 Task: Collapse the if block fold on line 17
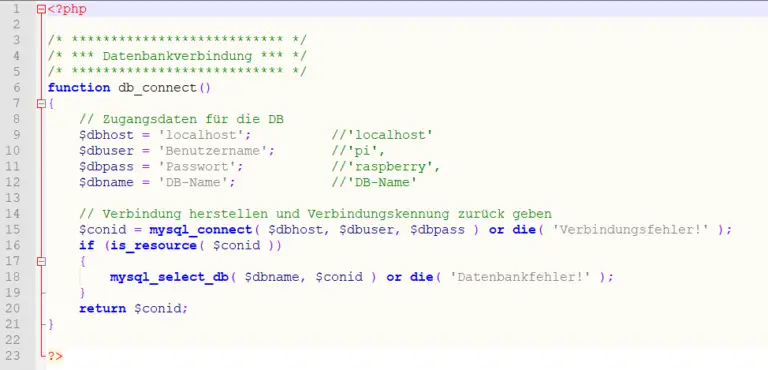tap(42, 262)
